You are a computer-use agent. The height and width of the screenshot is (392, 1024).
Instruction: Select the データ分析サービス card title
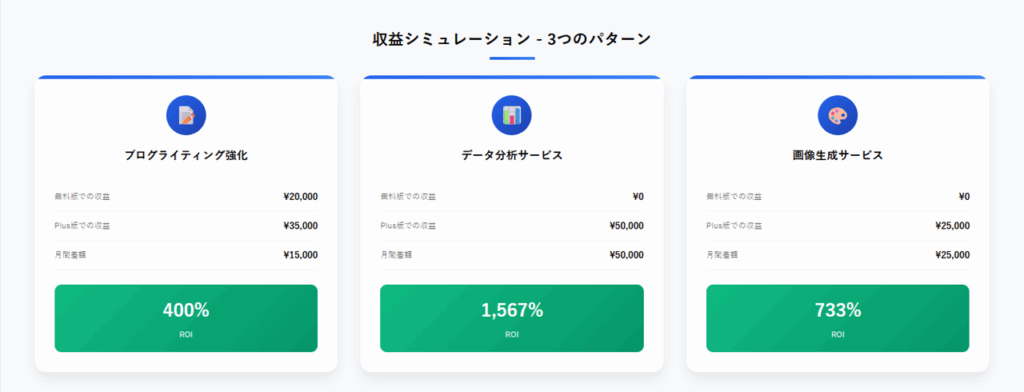coord(511,155)
